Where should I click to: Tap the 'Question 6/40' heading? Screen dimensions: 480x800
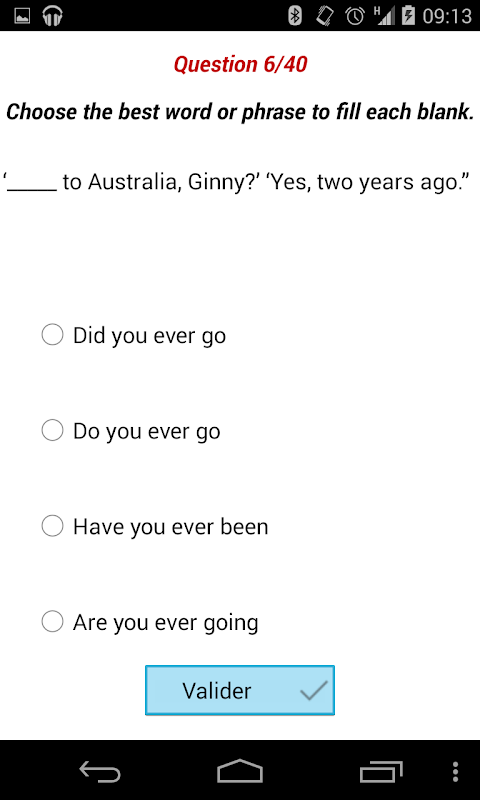click(x=240, y=65)
